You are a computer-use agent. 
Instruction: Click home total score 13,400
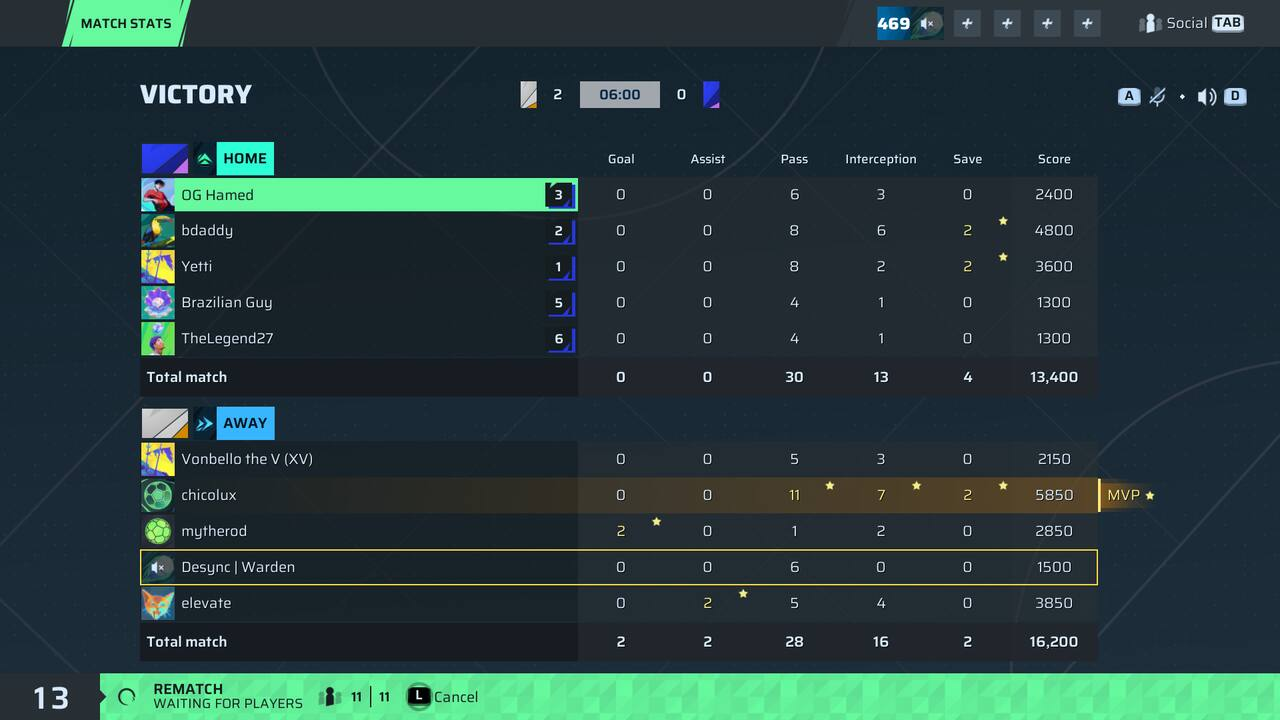(x=1054, y=377)
